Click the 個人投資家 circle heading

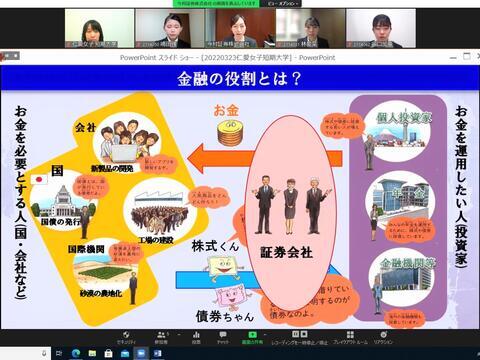click(404, 117)
